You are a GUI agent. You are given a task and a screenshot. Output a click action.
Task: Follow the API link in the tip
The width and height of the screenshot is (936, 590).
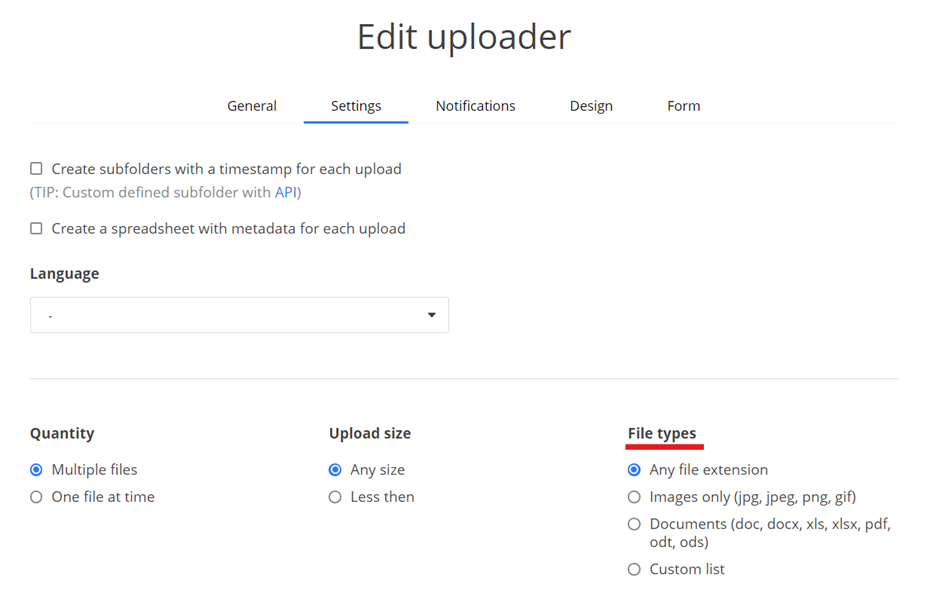coord(285,192)
